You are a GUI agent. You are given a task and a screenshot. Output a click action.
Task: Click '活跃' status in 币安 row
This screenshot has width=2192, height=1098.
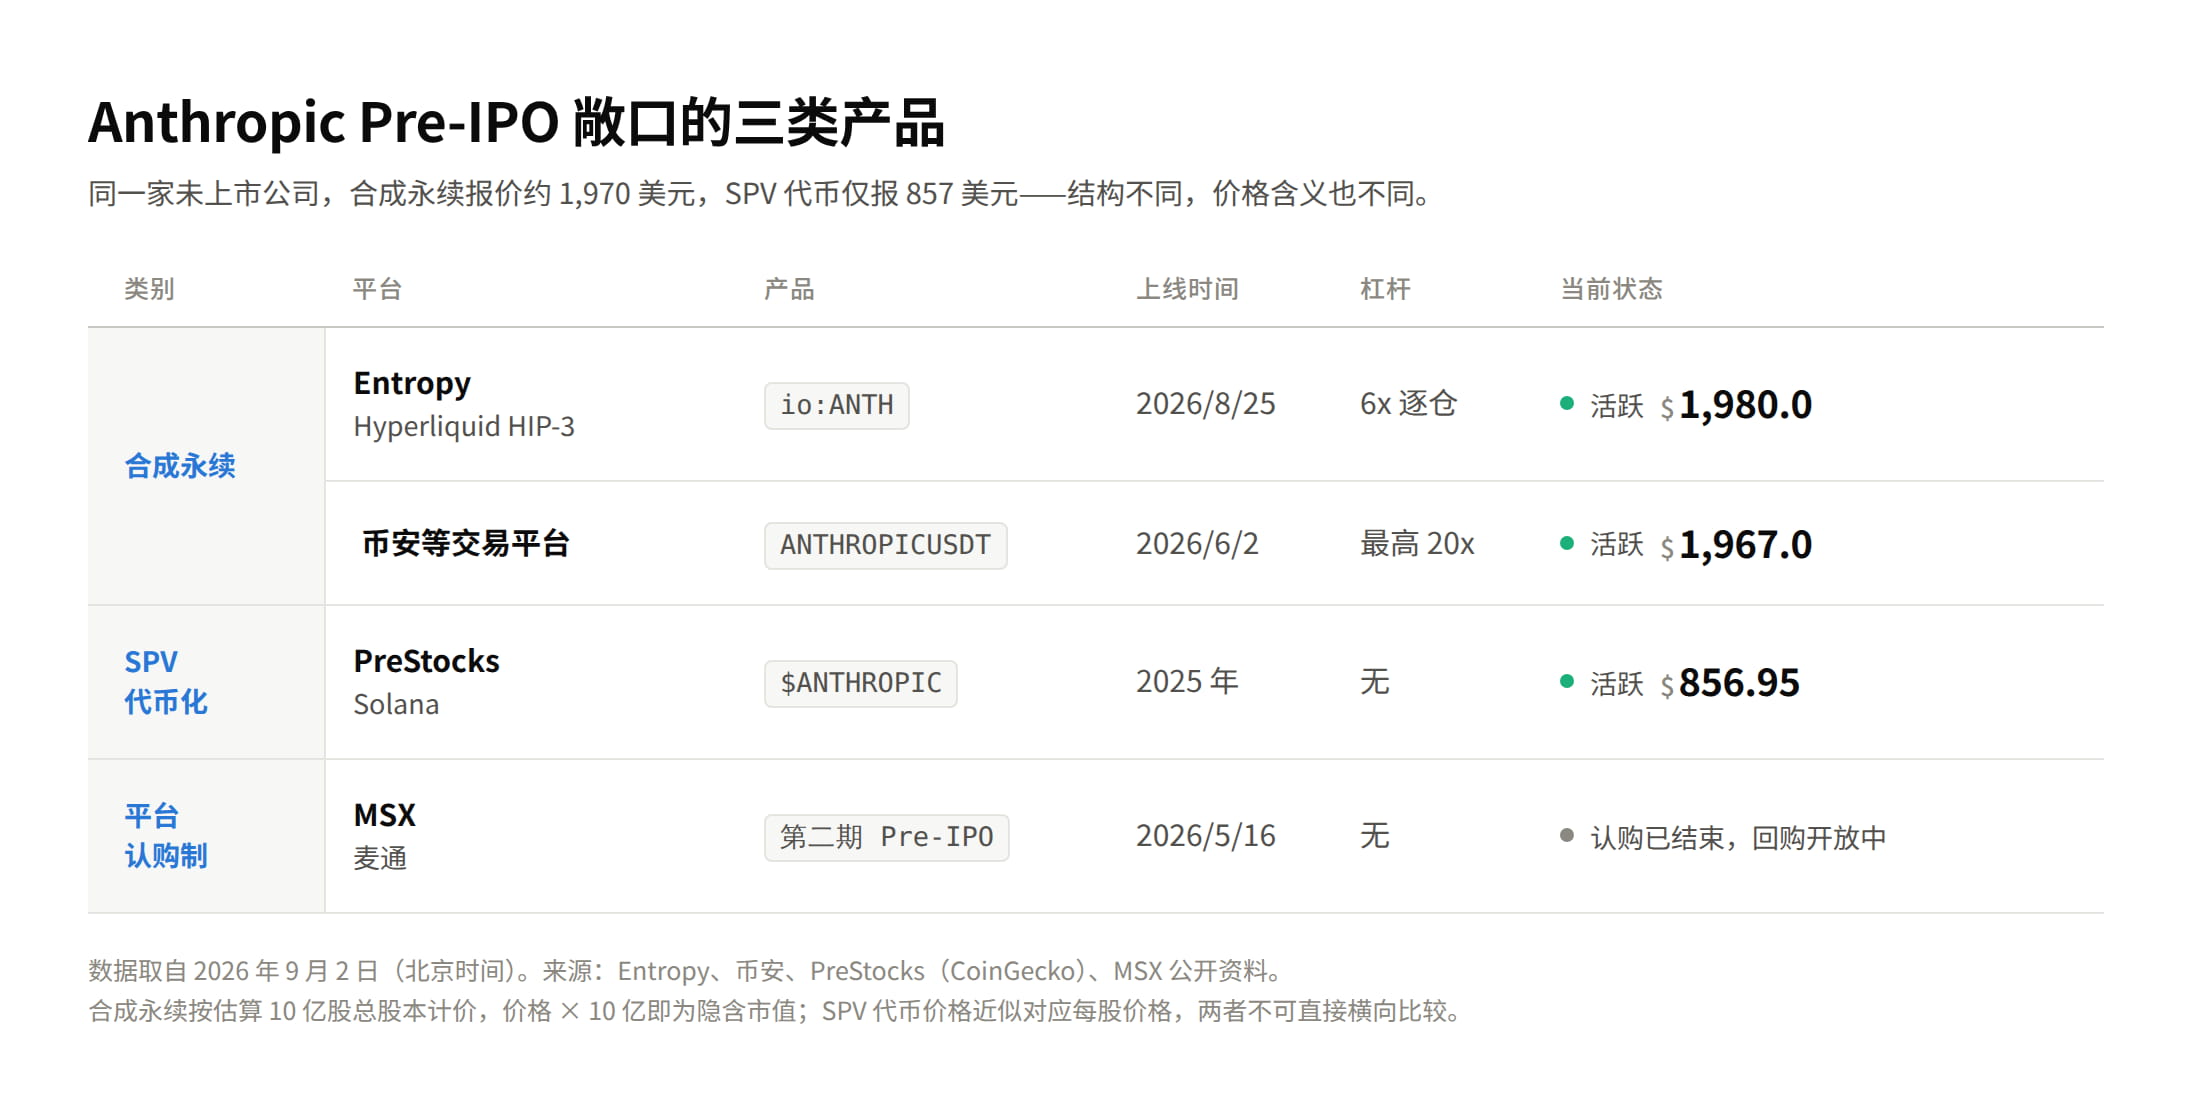coord(1617,545)
